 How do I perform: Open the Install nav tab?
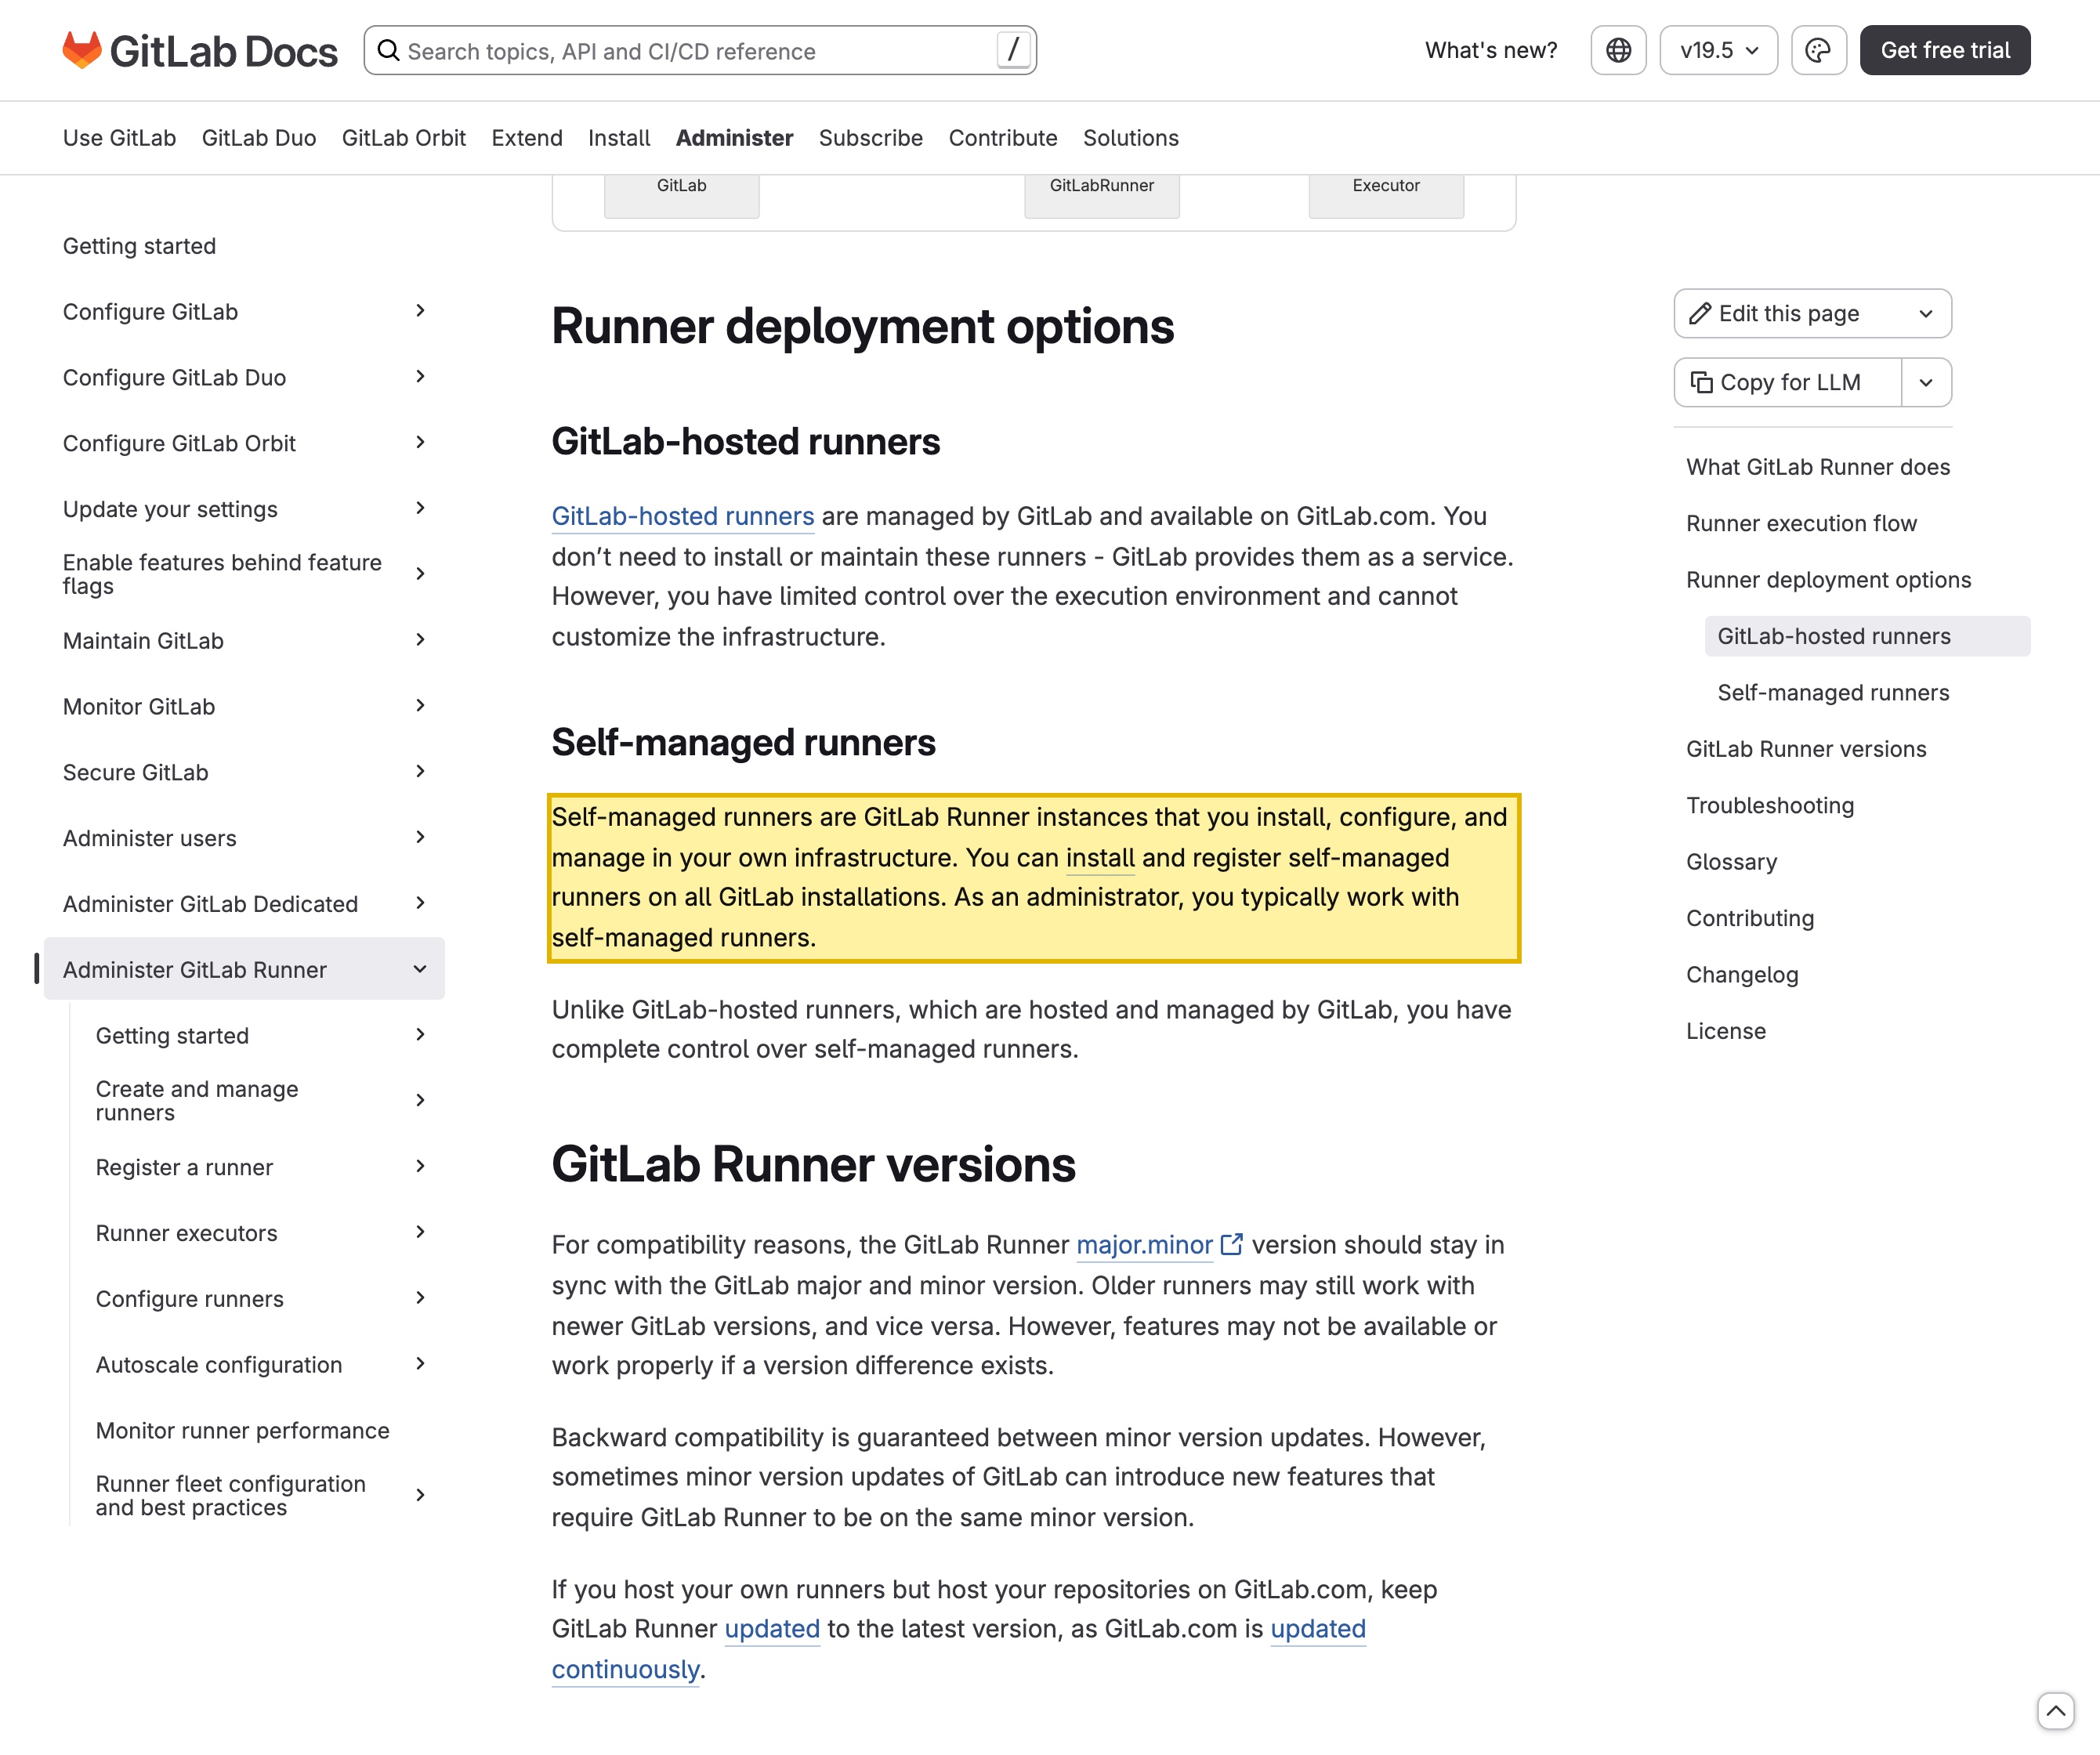[619, 138]
